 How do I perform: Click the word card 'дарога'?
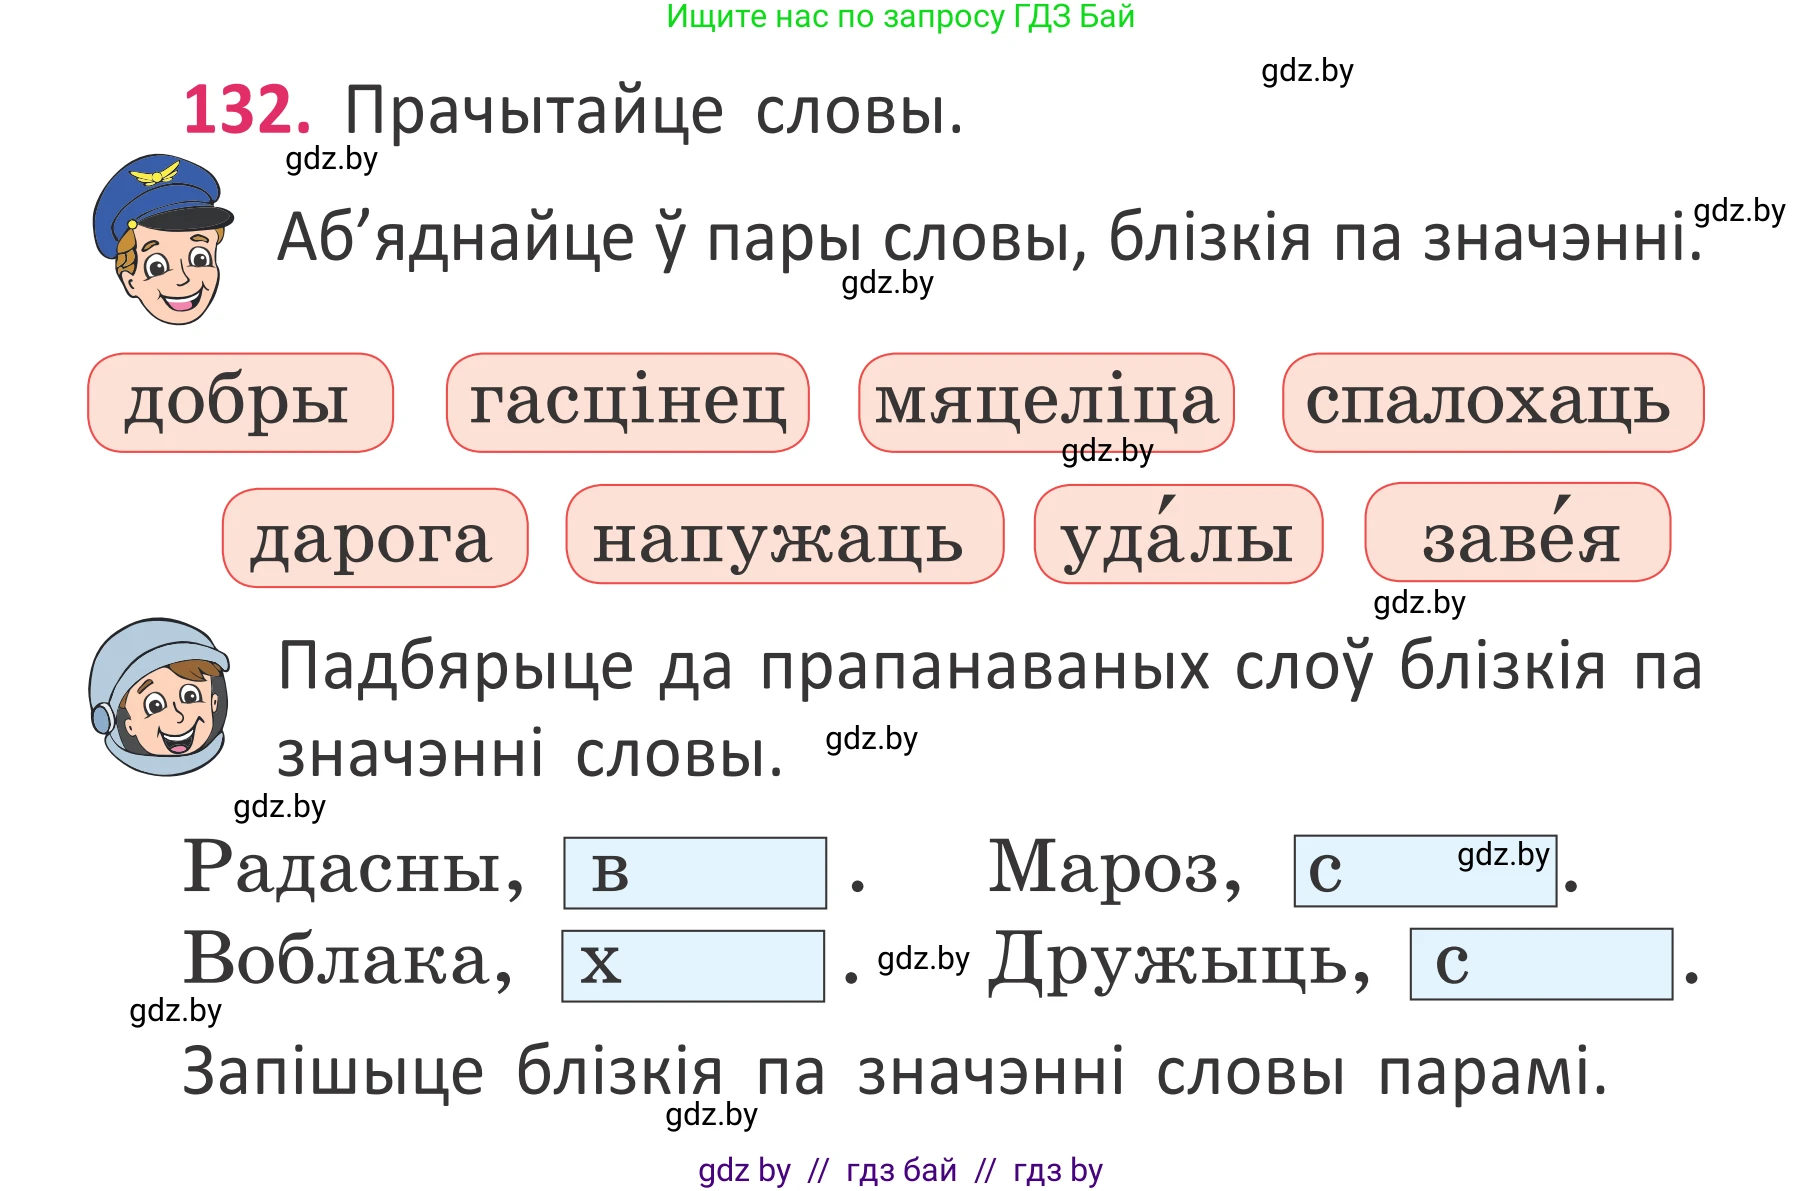[375, 537]
